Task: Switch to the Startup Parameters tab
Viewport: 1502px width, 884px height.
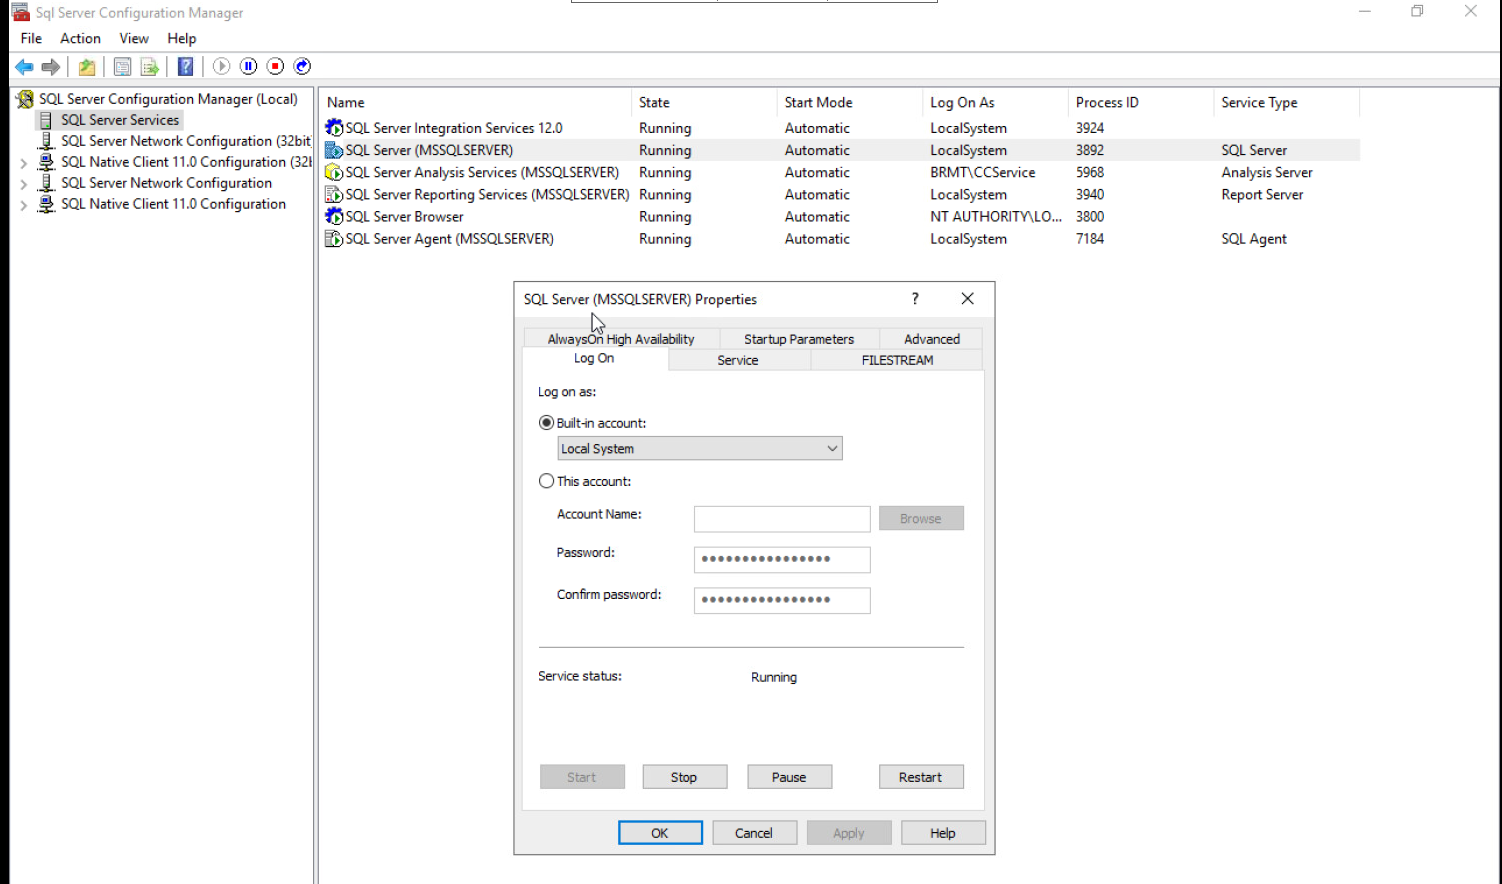Action: (x=799, y=339)
